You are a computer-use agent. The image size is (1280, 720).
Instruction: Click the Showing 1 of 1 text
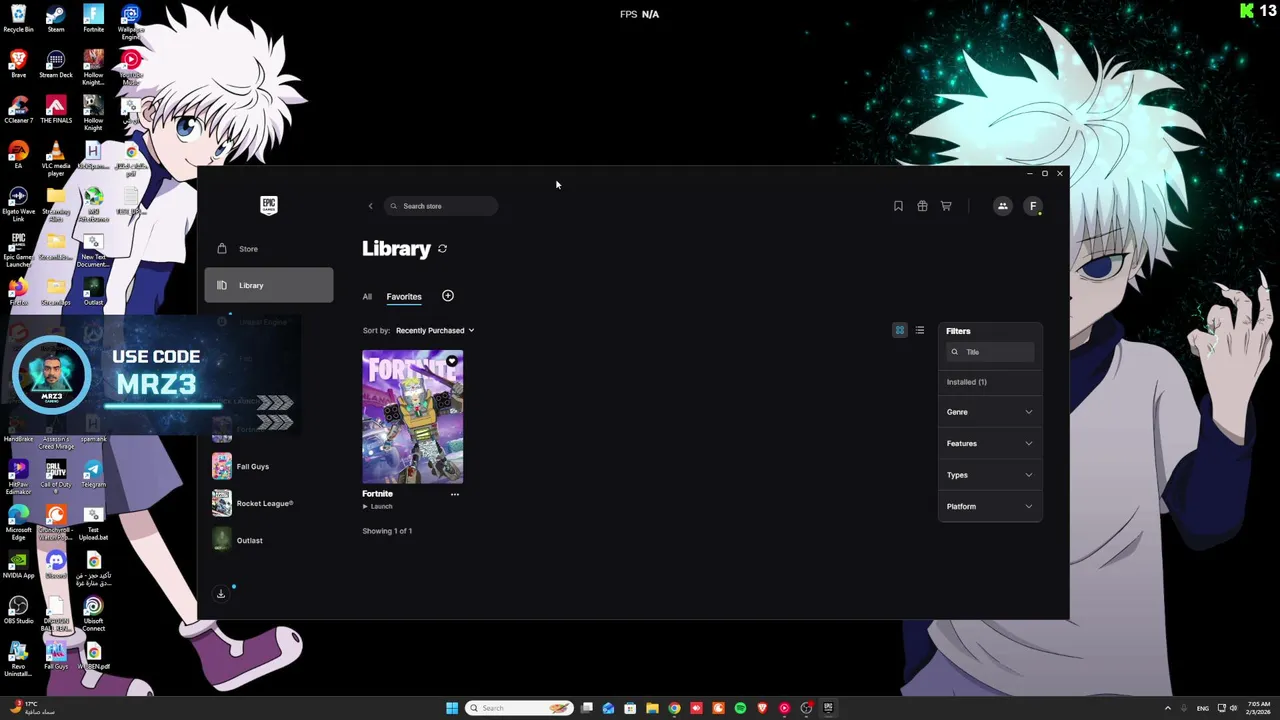387,531
